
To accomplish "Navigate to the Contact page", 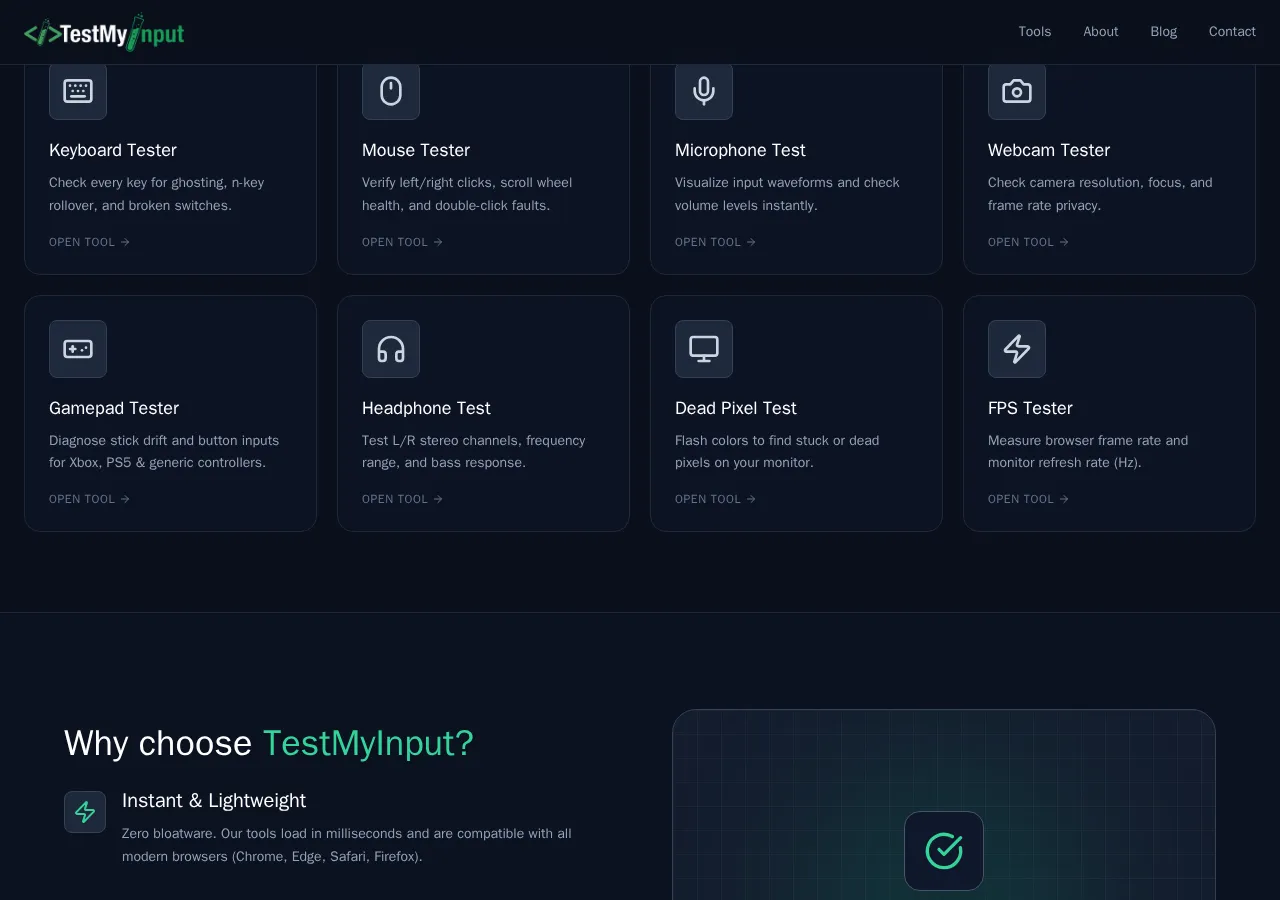I will pos(1232,32).
